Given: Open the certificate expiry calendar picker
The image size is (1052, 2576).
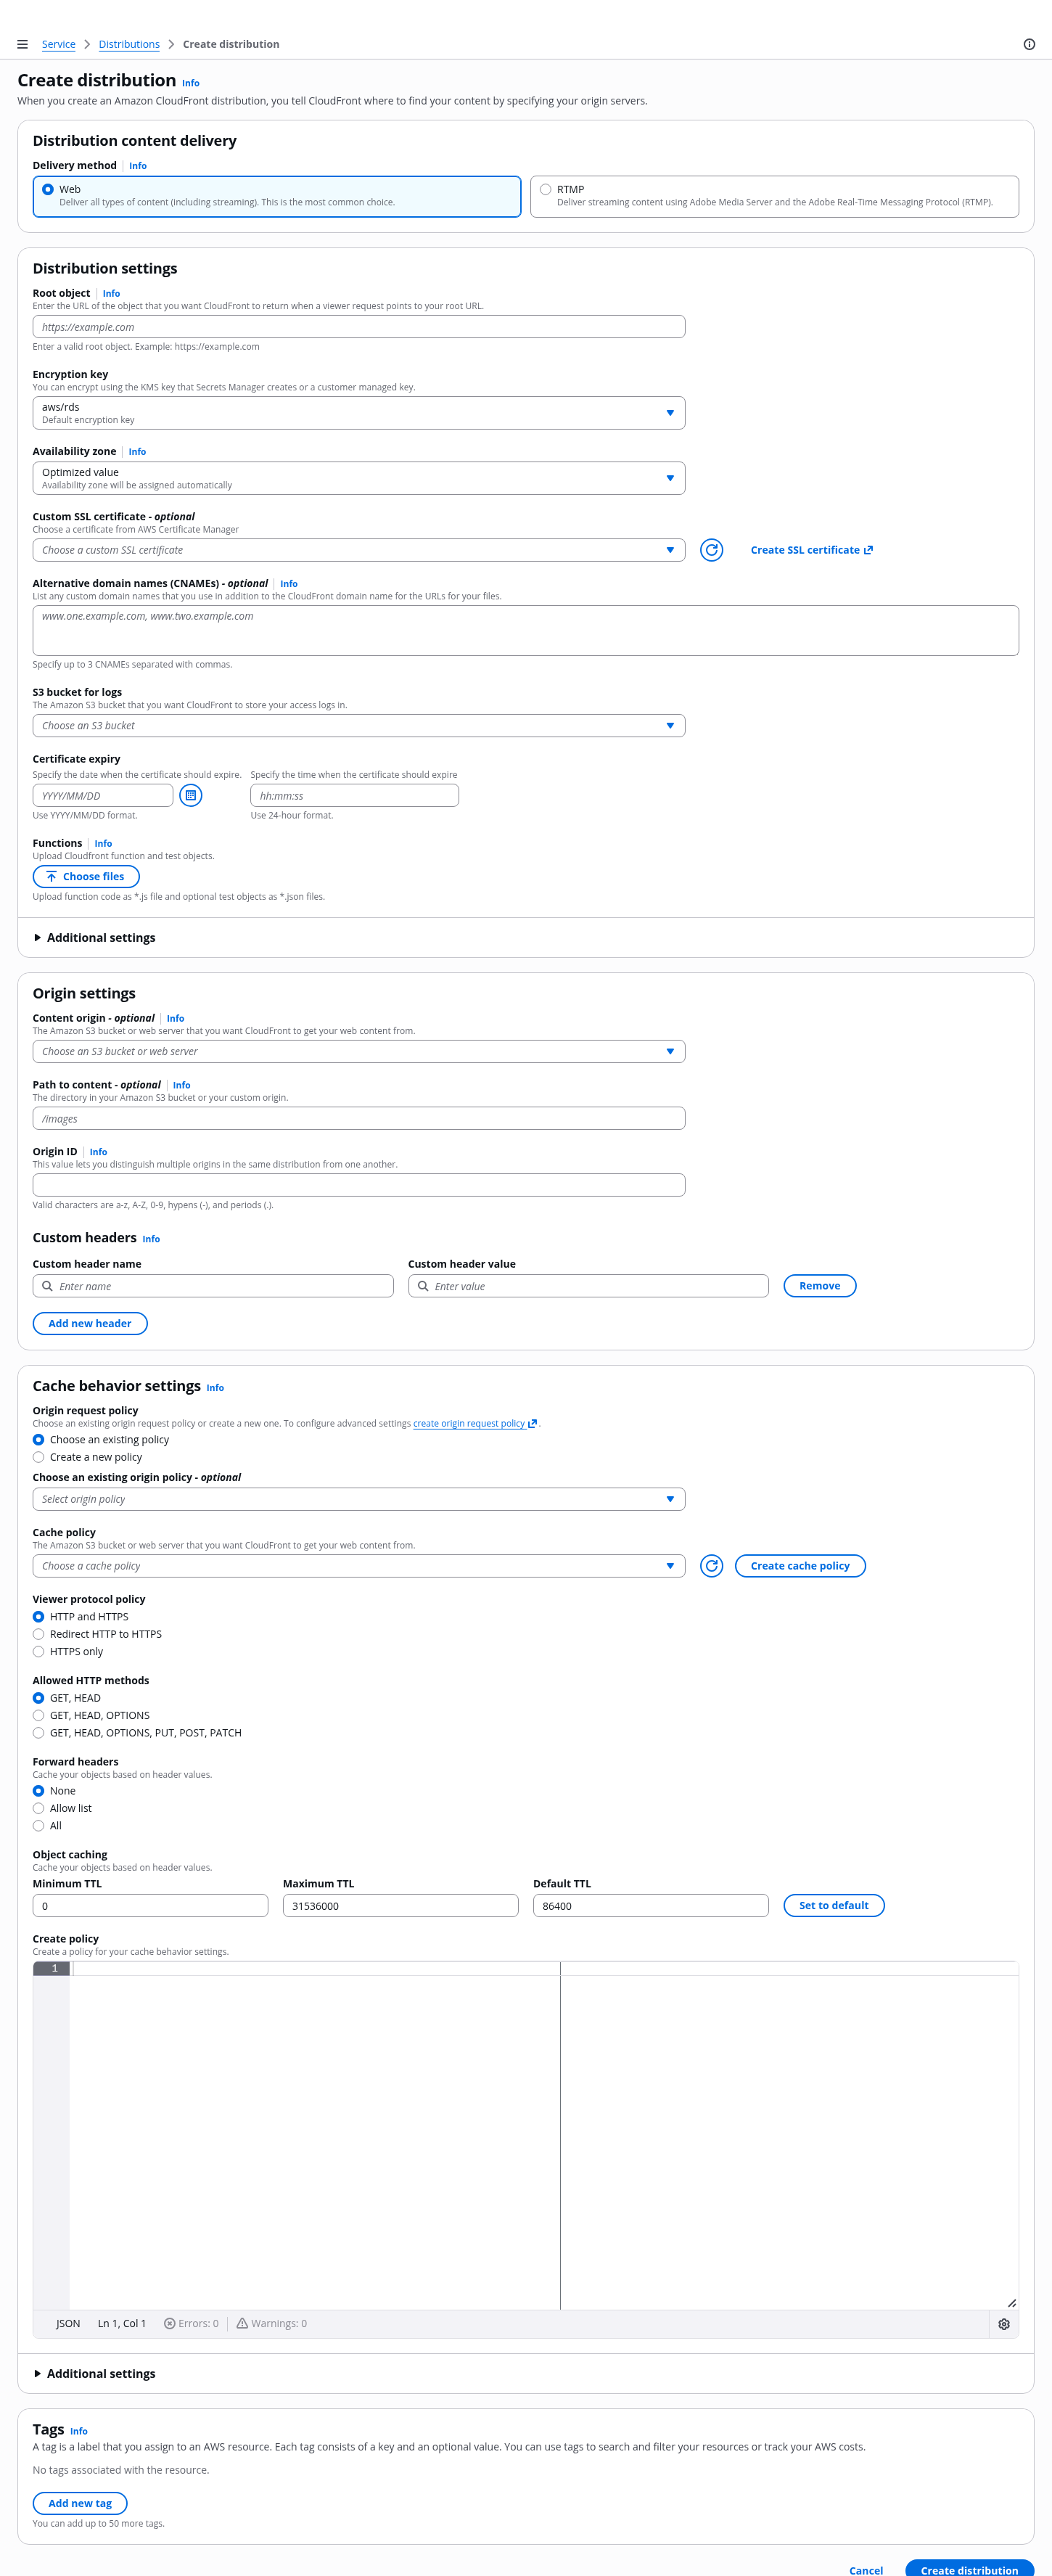Looking at the screenshot, I should coord(191,795).
